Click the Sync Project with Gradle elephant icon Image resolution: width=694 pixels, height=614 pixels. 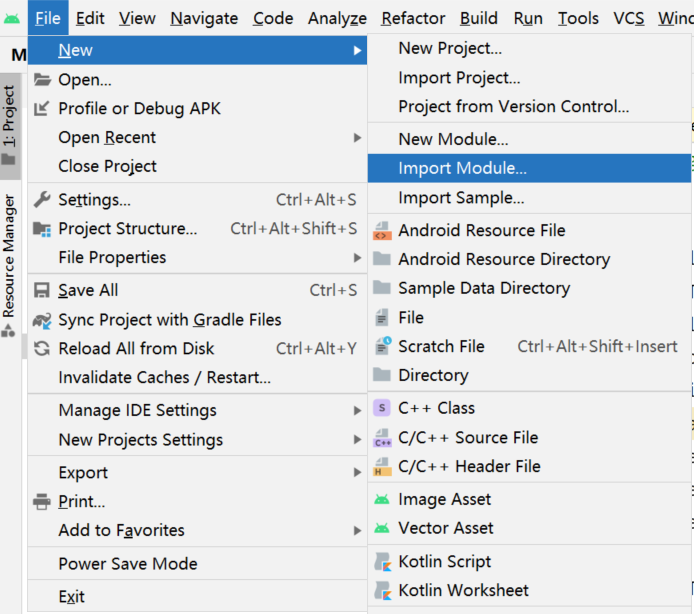click(x=42, y=320)
